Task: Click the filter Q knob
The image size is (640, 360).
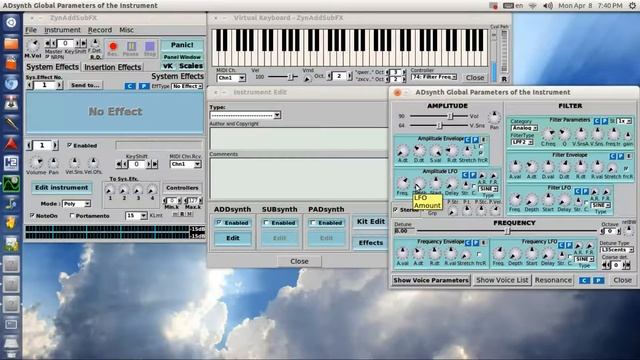Action: (564, 134)
